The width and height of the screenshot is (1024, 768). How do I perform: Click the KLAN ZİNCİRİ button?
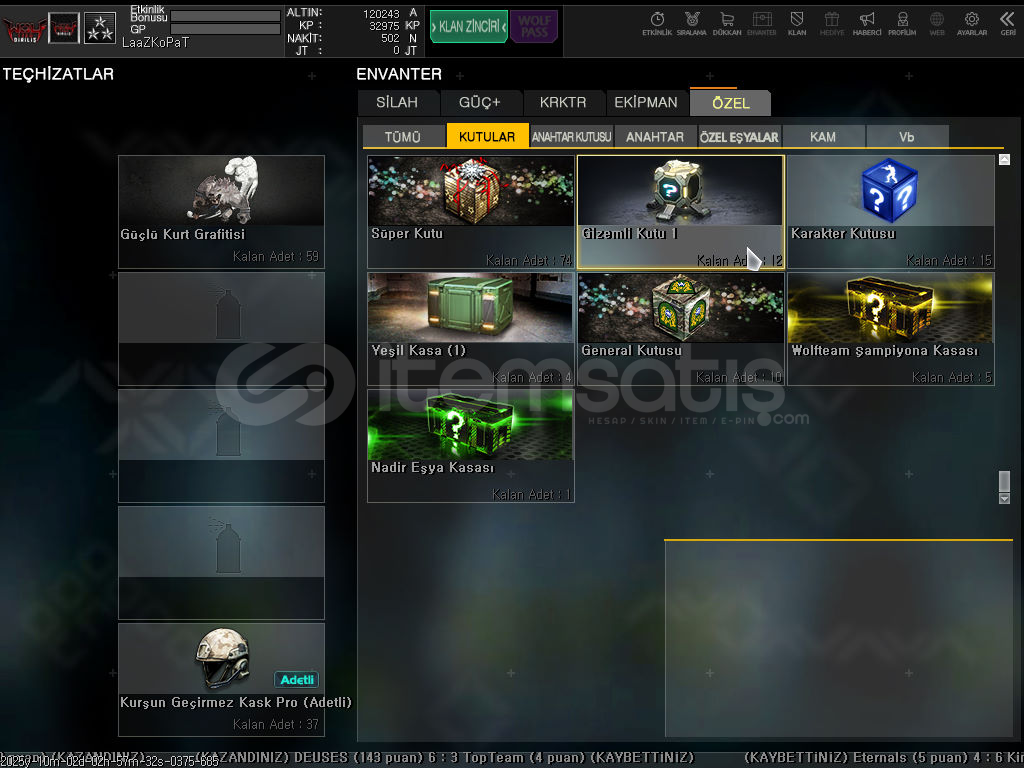(469, 27)
